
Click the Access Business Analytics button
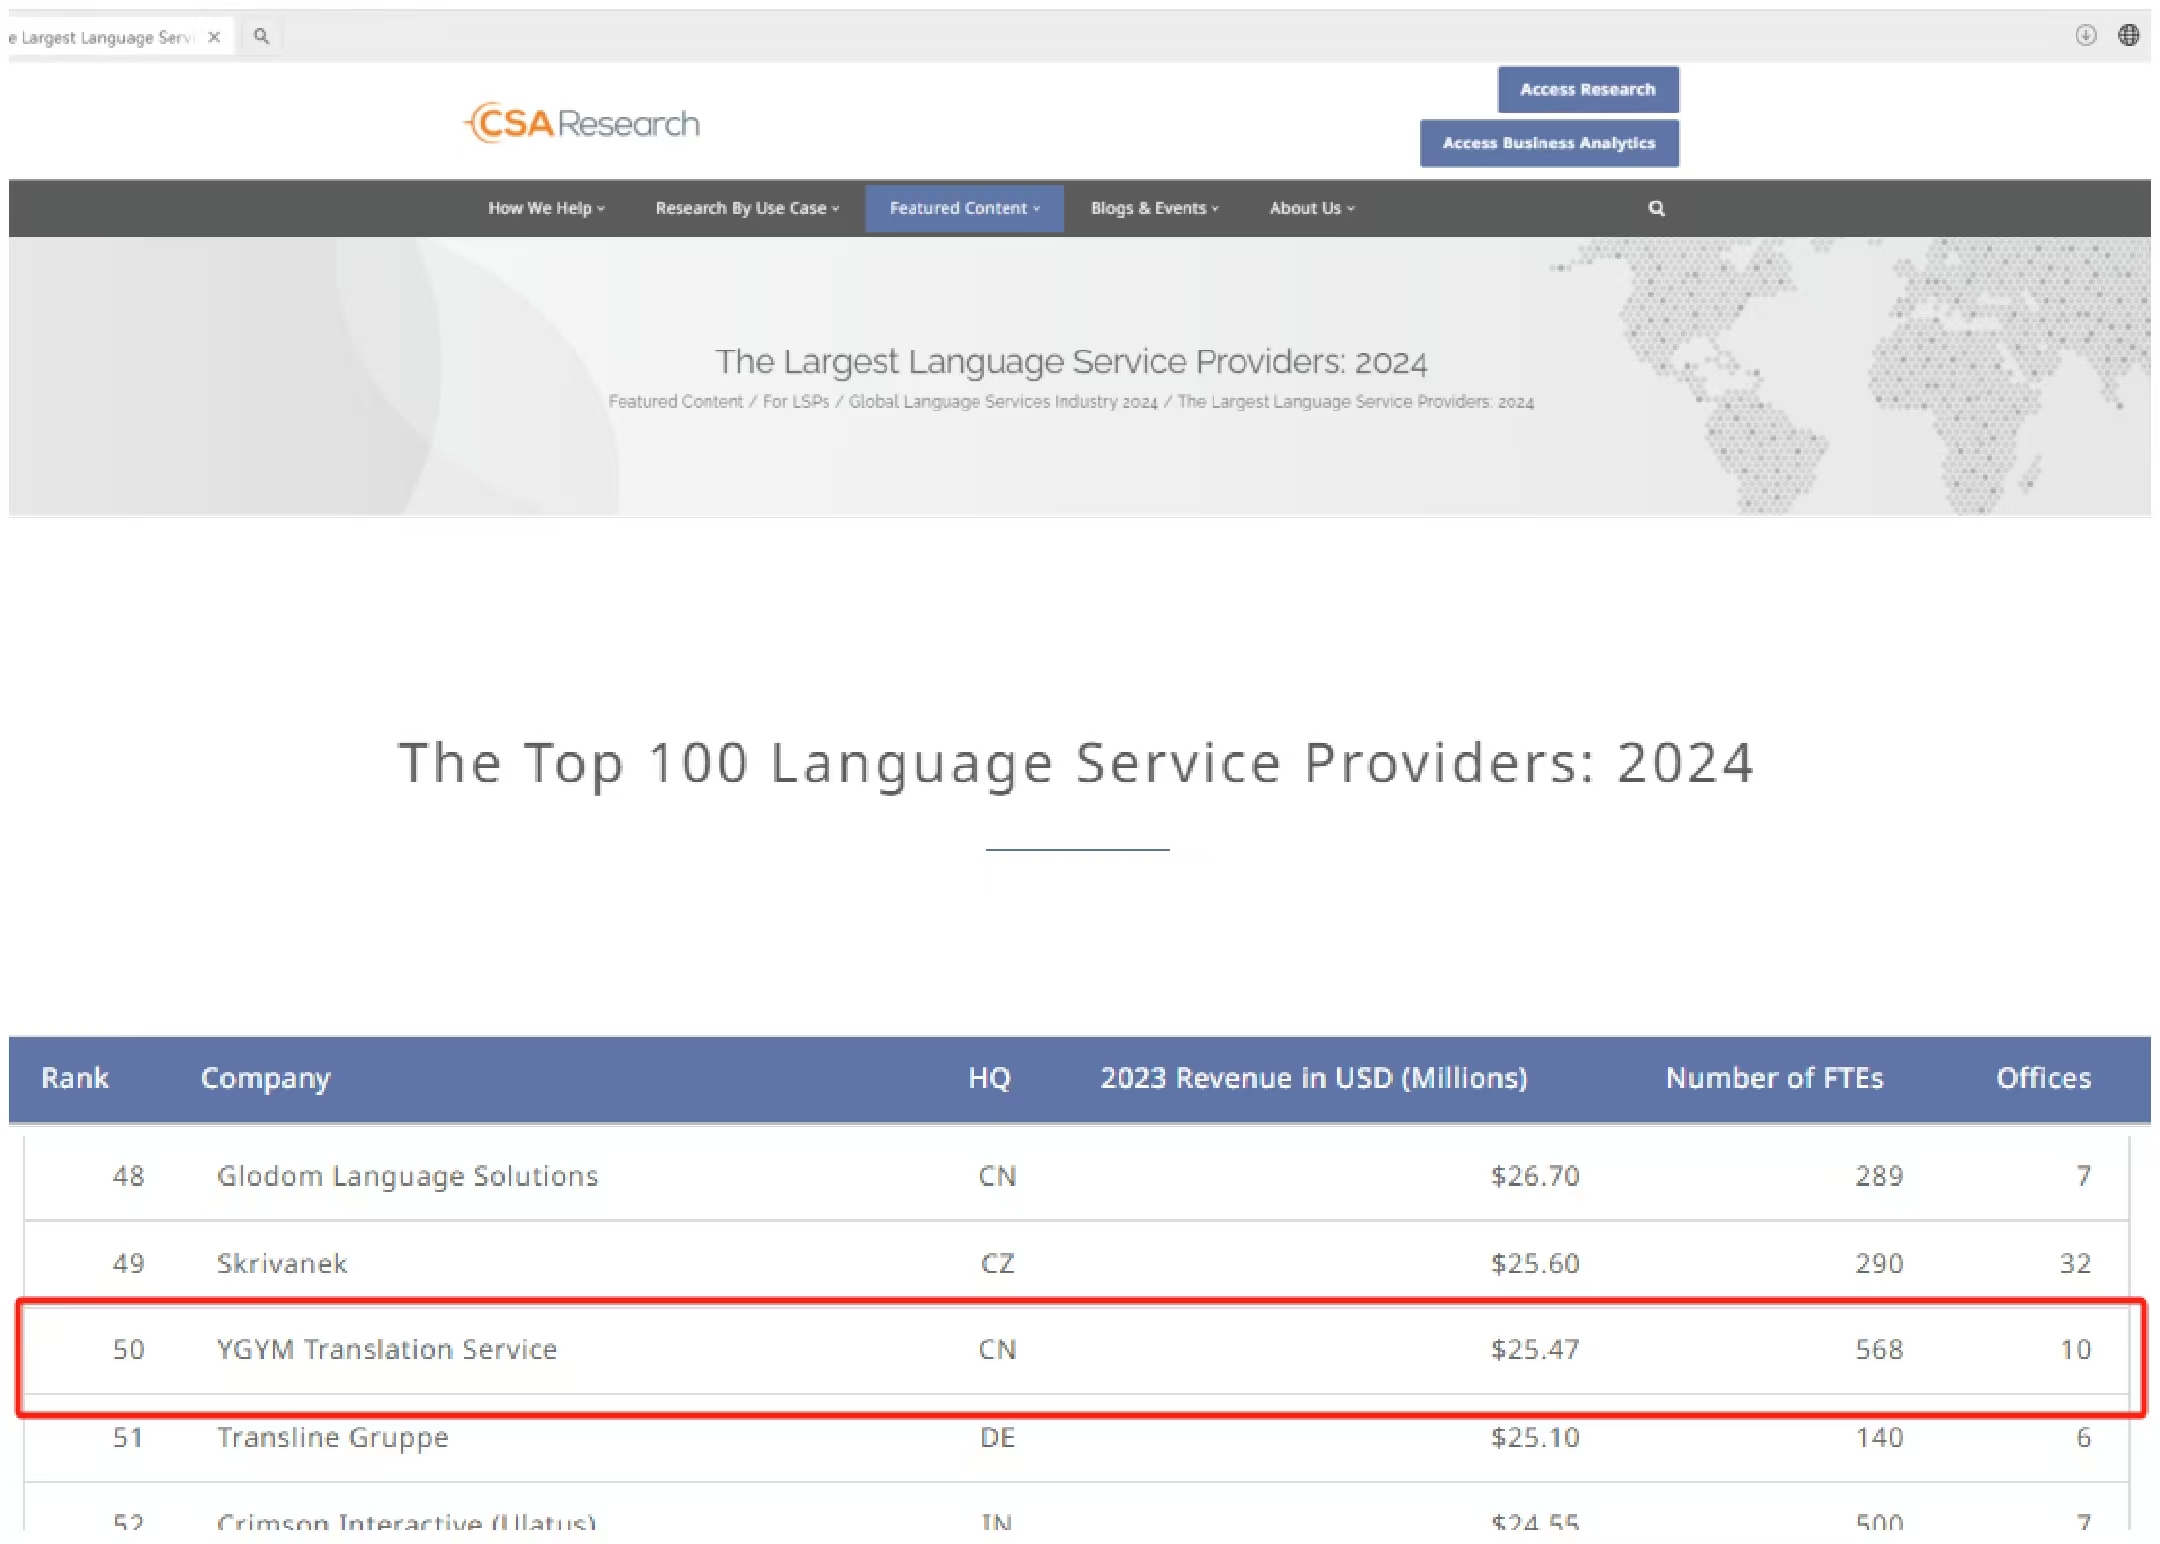(x=1549, y=143)
